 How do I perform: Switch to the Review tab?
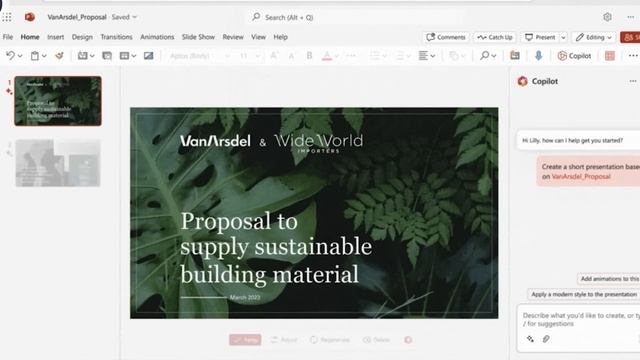click(x=233, y=37)
